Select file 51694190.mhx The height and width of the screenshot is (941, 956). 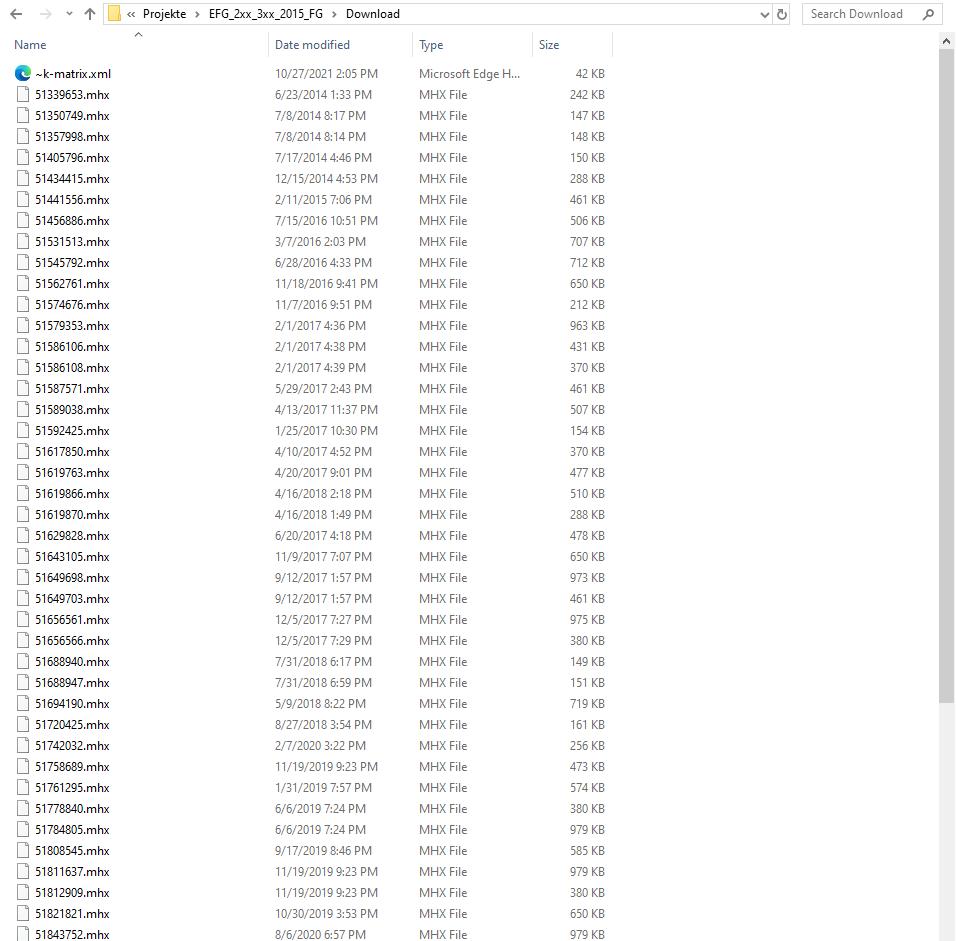(72, 704)
